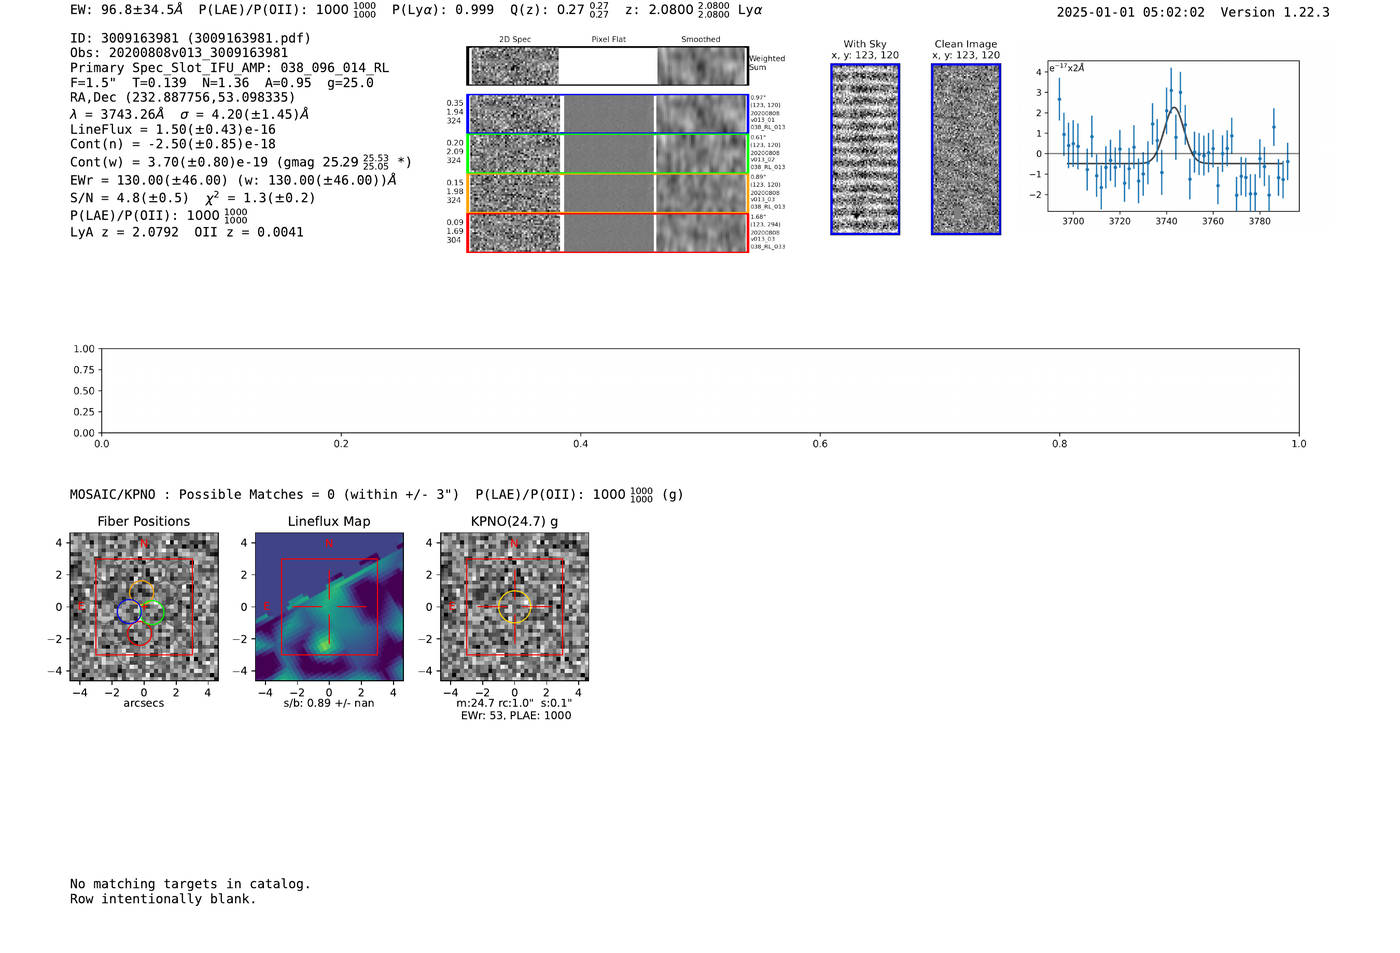
Task: Click the 'EWr: 53, PLAE: 1000' caption
Action: point(516,716)
